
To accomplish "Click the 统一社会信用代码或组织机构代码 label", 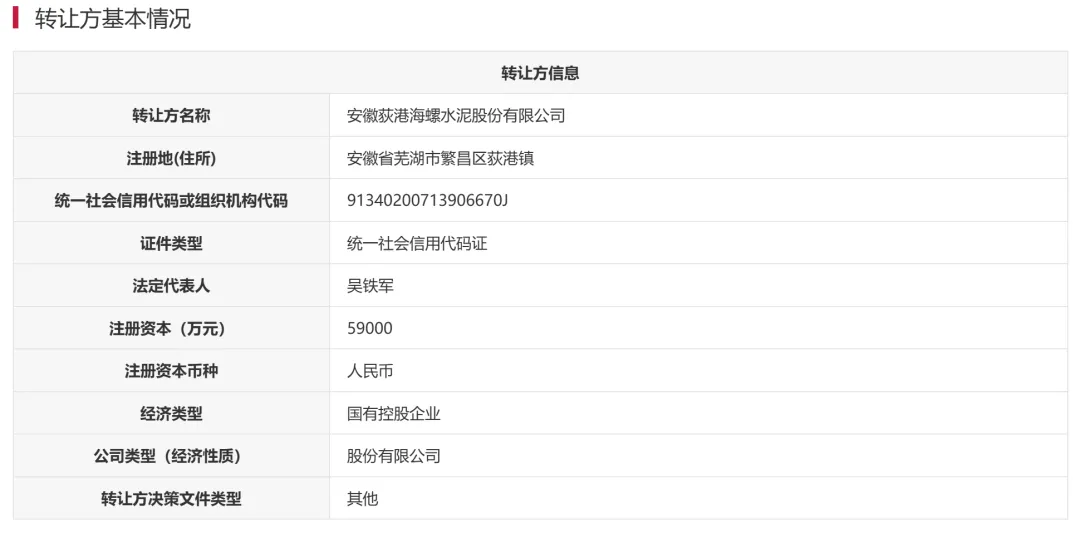I will point(172,201).
